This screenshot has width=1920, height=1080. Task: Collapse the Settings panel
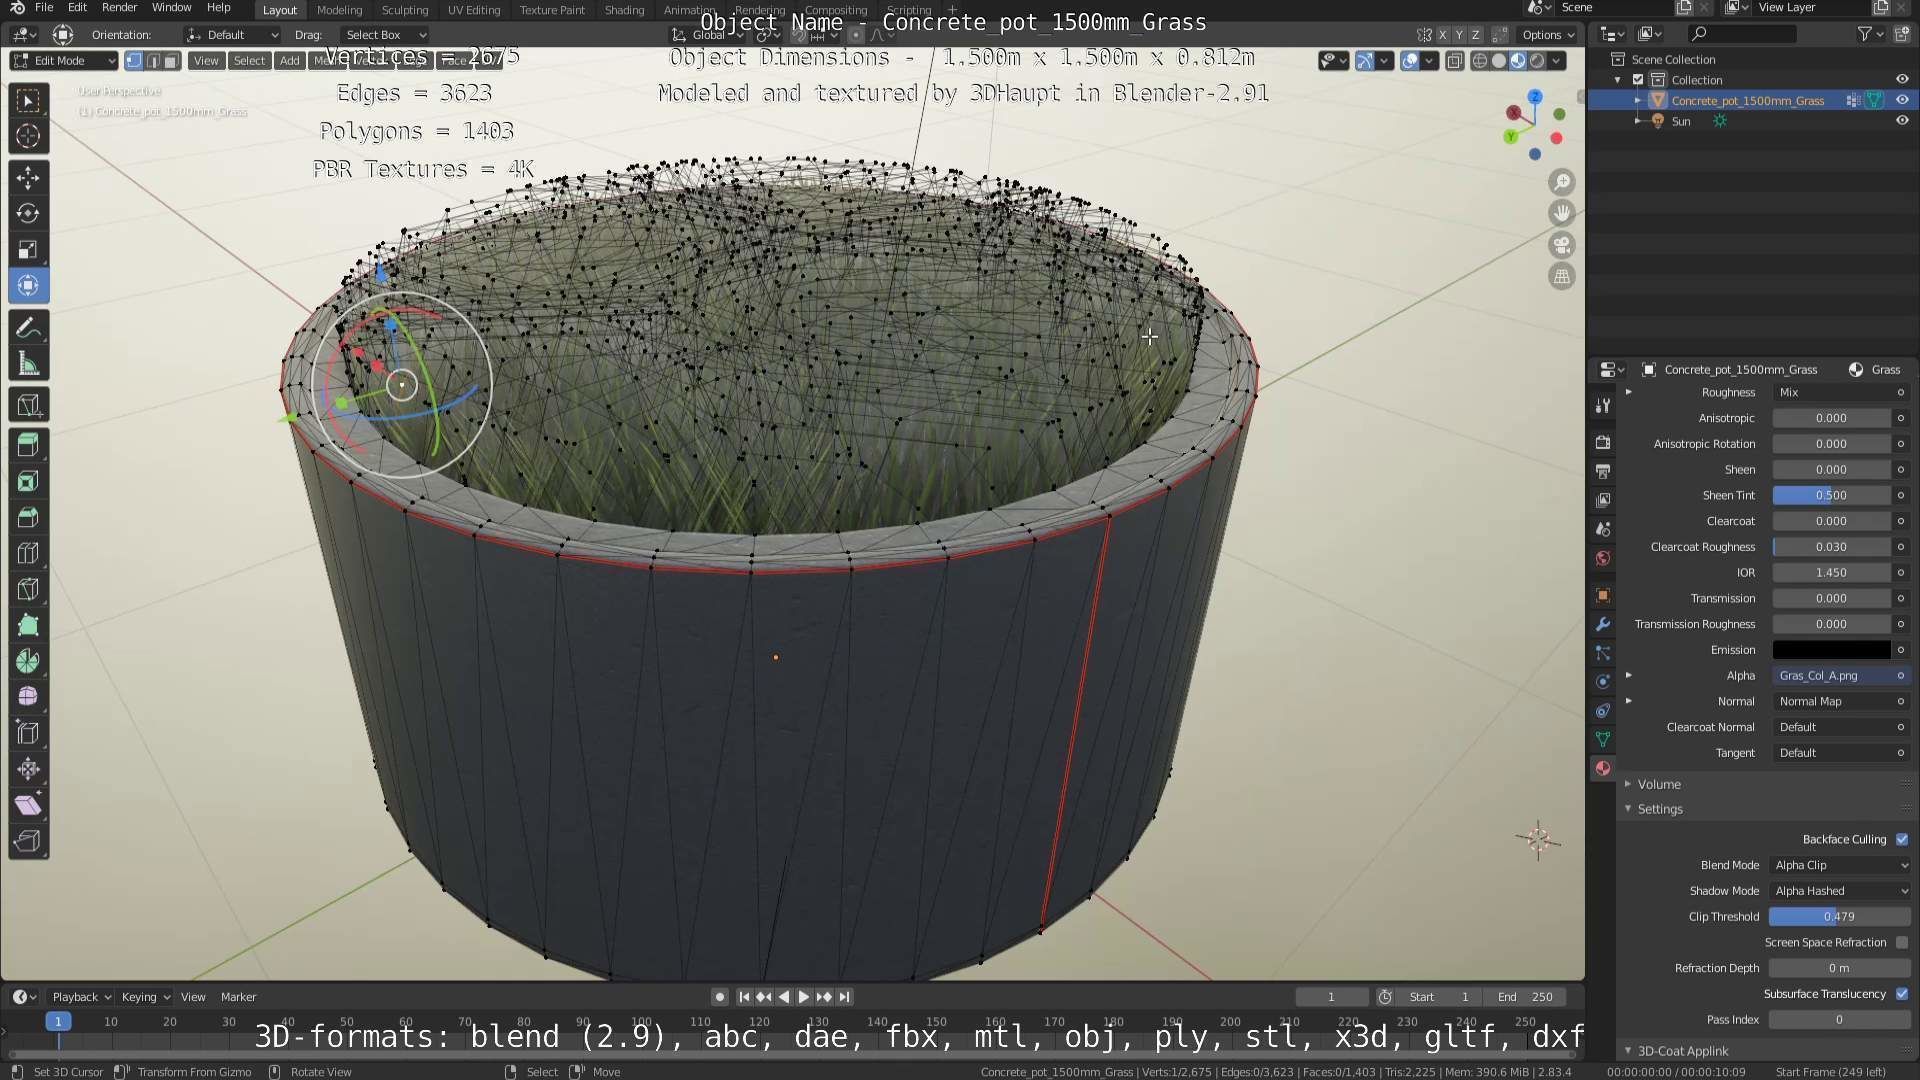click(1660, 809)
